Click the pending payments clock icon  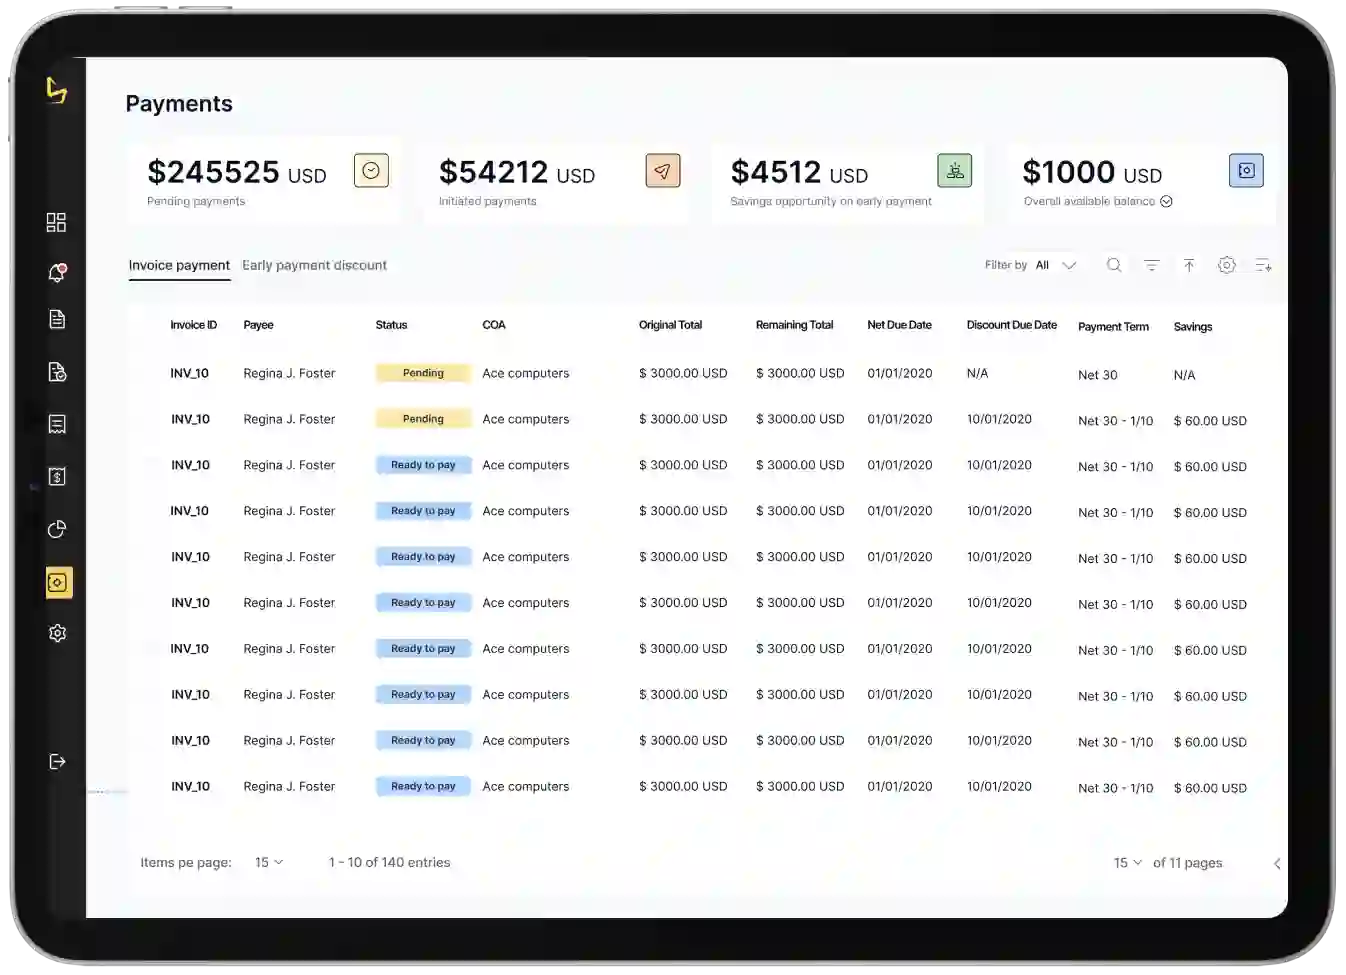click(x=371, y=171)
